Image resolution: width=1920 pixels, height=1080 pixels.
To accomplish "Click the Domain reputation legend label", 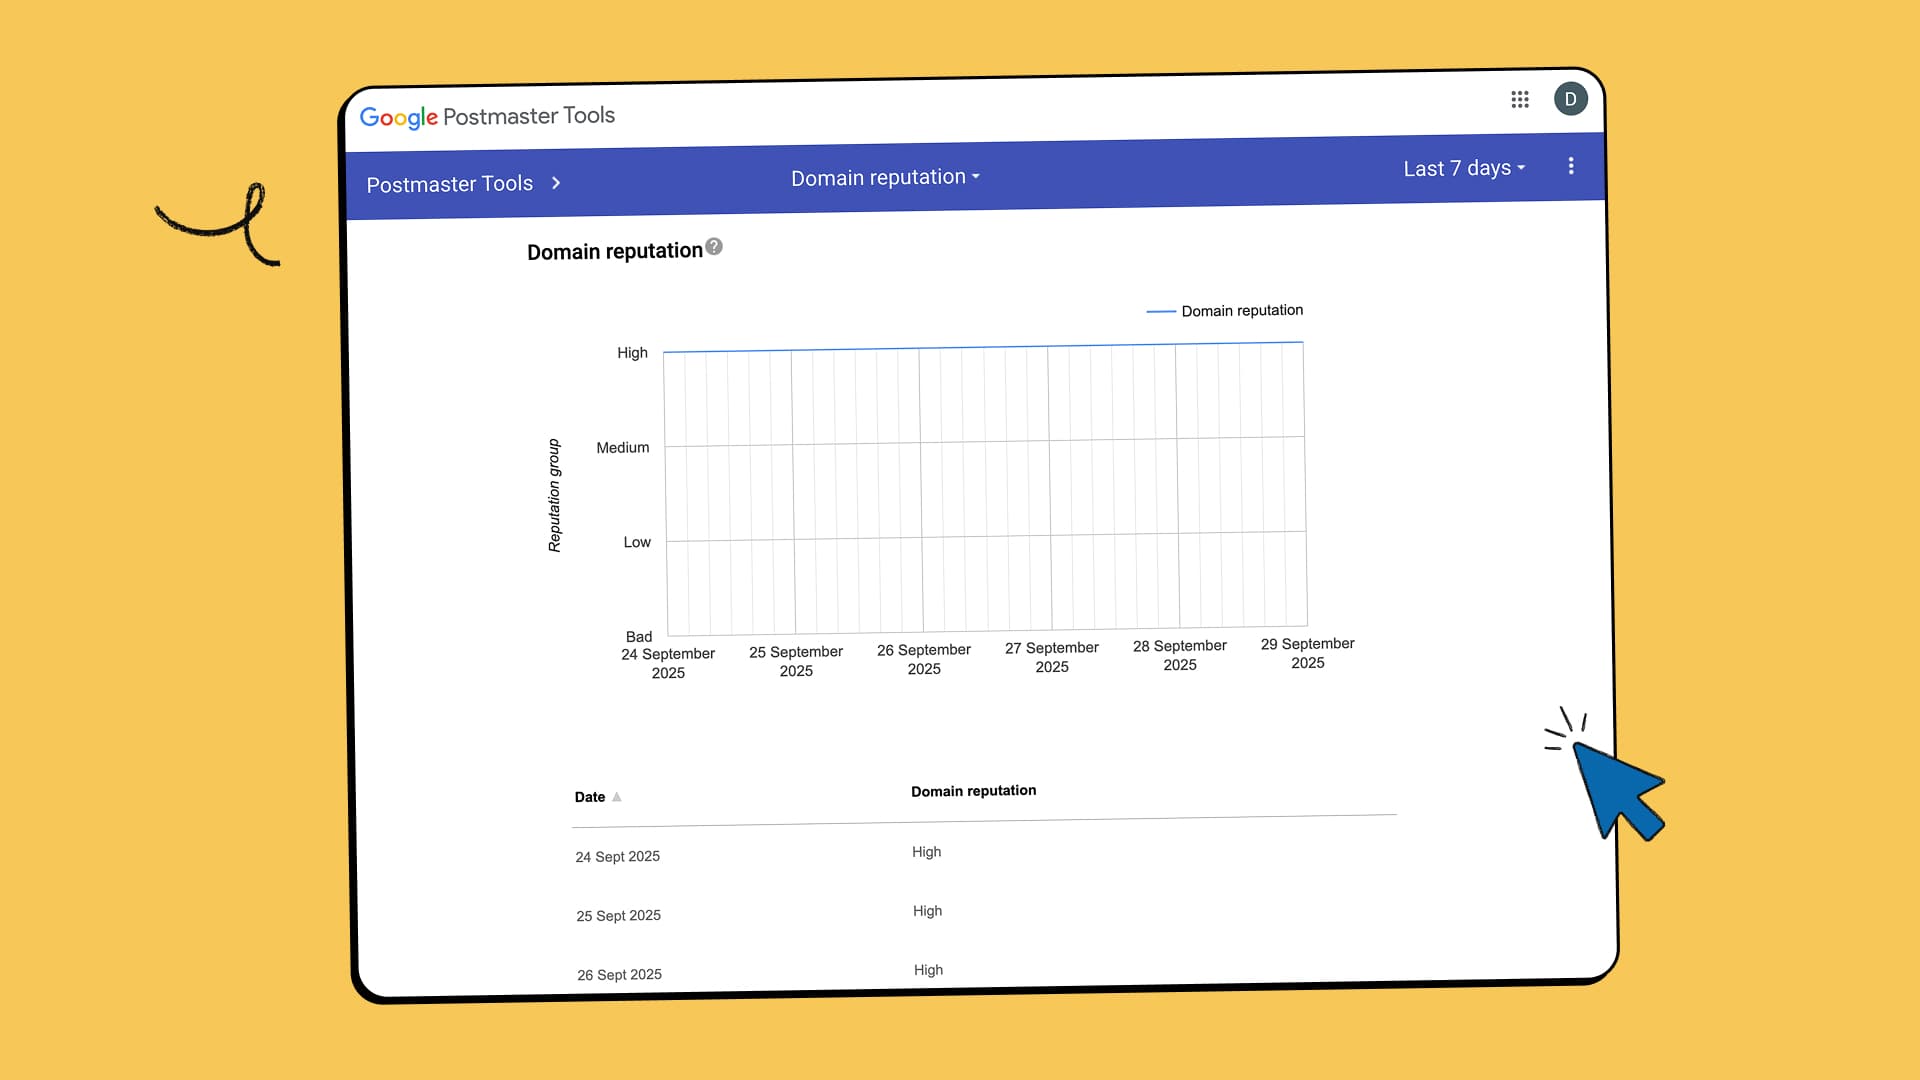I will click(1242, 310).
